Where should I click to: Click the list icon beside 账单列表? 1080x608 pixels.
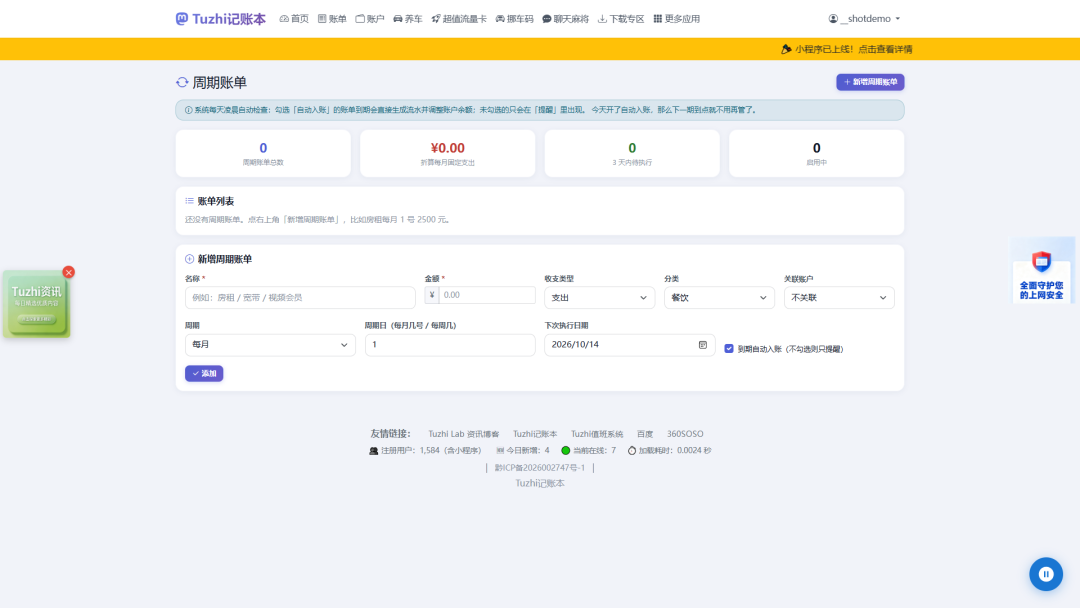(189, 201)
